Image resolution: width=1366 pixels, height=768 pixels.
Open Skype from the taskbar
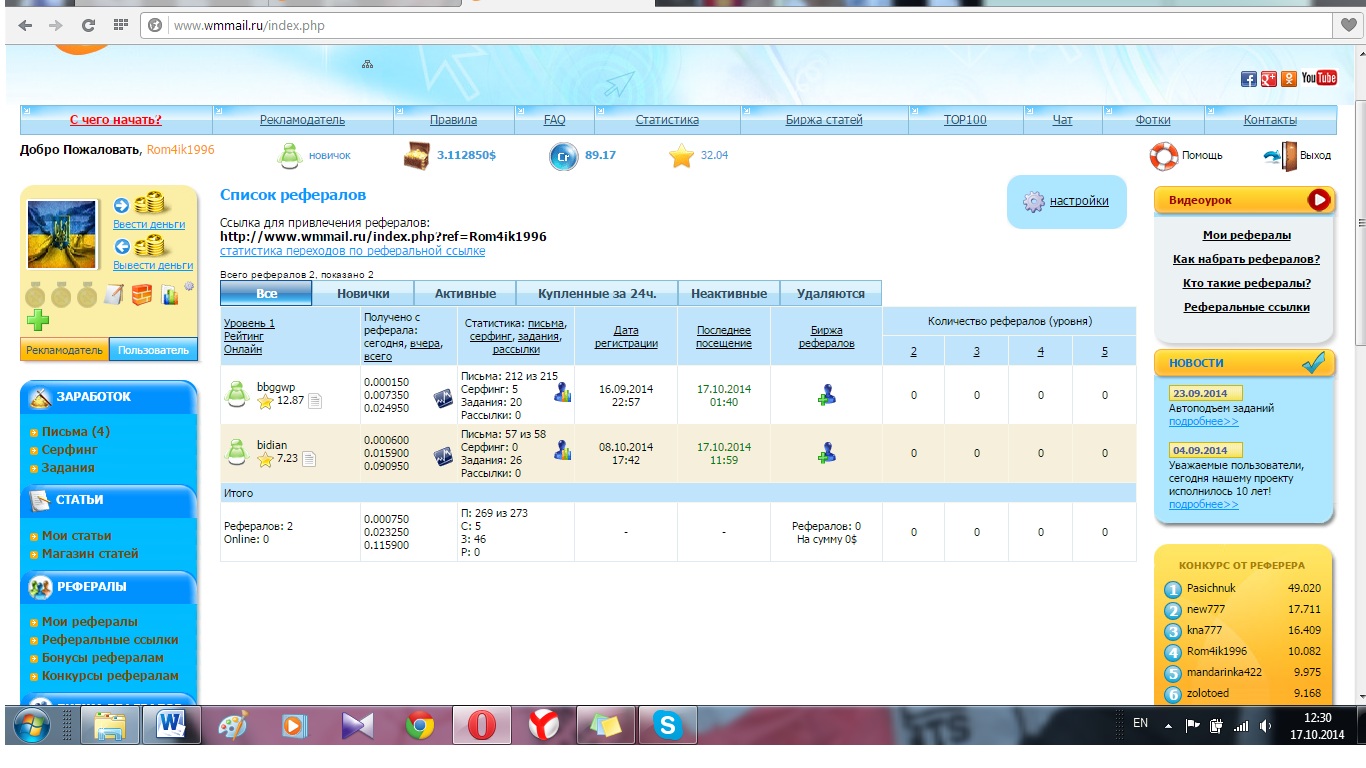pyautogui.click(x=667, y=726)
